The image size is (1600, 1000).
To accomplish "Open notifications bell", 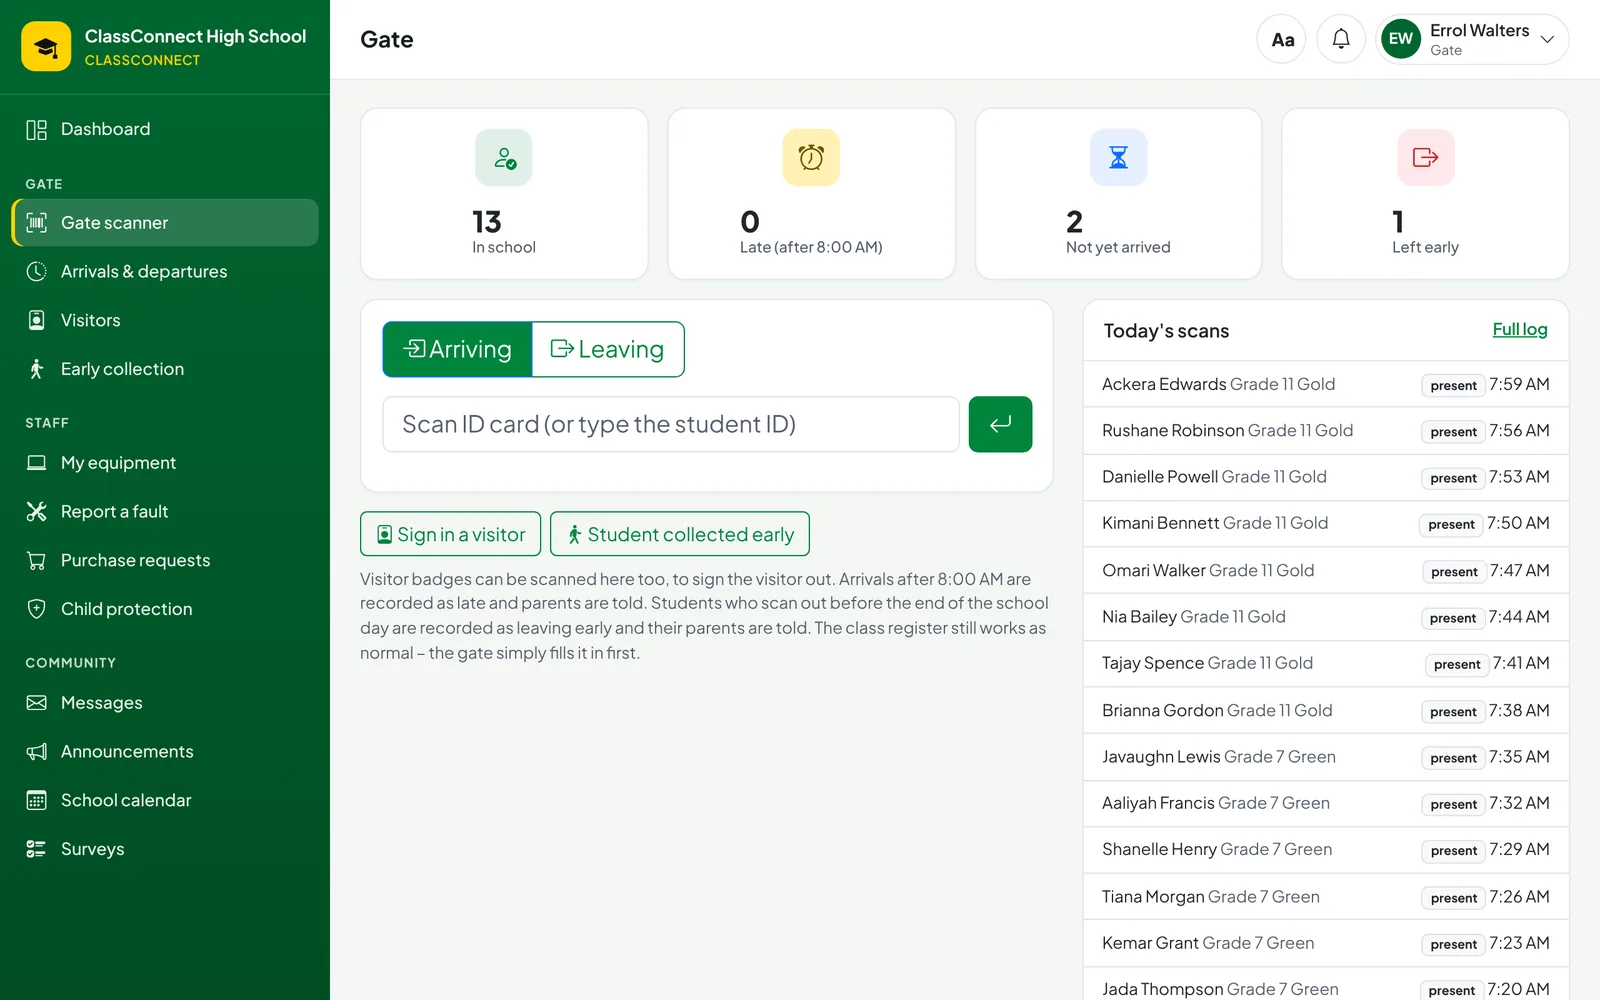I will 1341,39.
